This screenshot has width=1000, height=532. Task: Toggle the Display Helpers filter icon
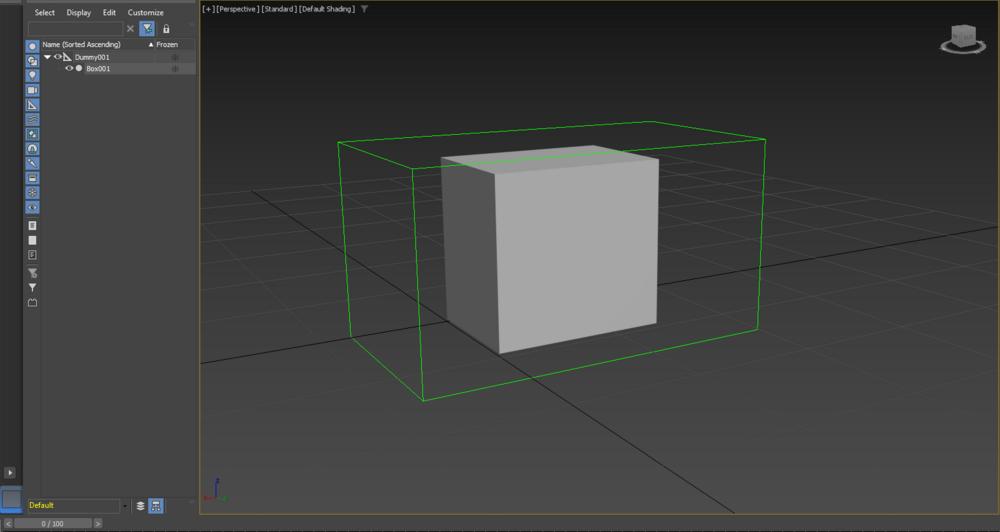[x=33, y=105]
